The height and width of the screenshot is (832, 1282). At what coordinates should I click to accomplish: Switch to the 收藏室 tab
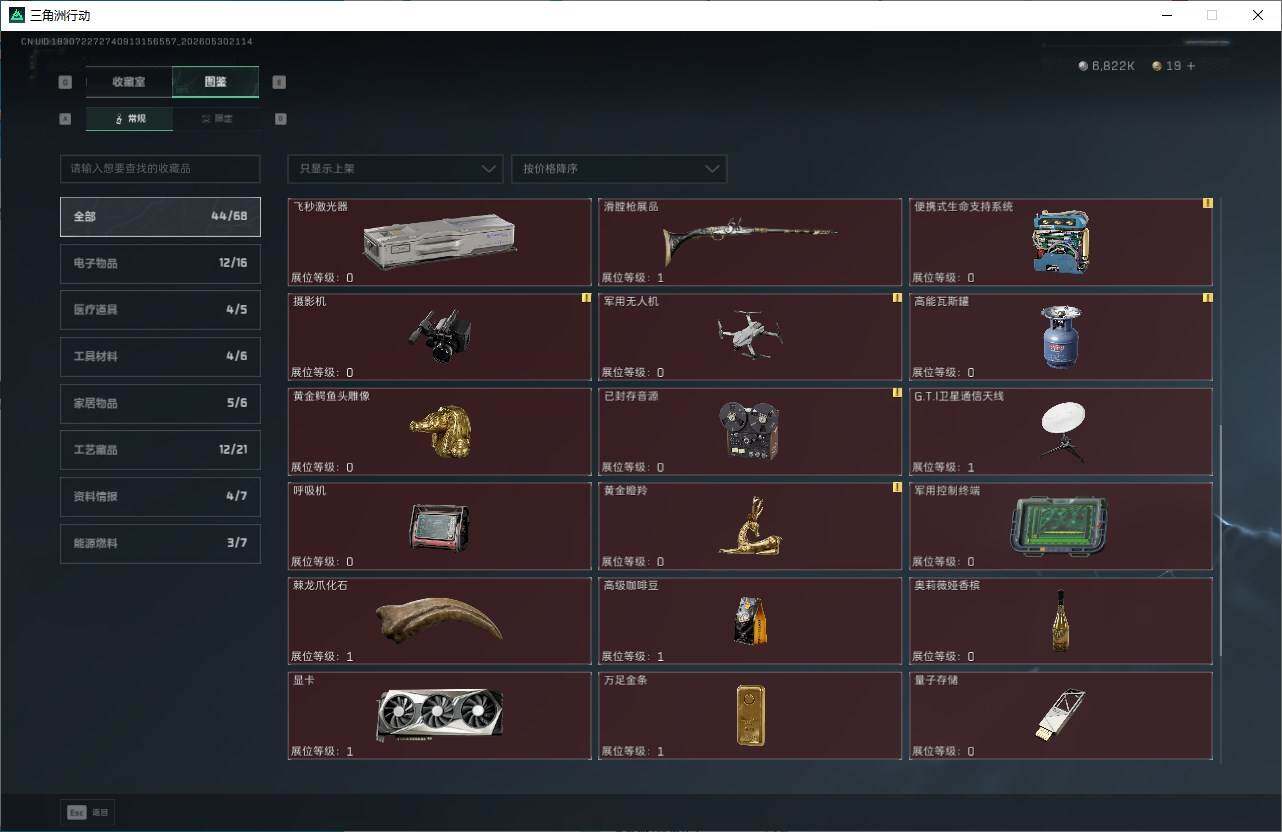[x=129, y=82]
